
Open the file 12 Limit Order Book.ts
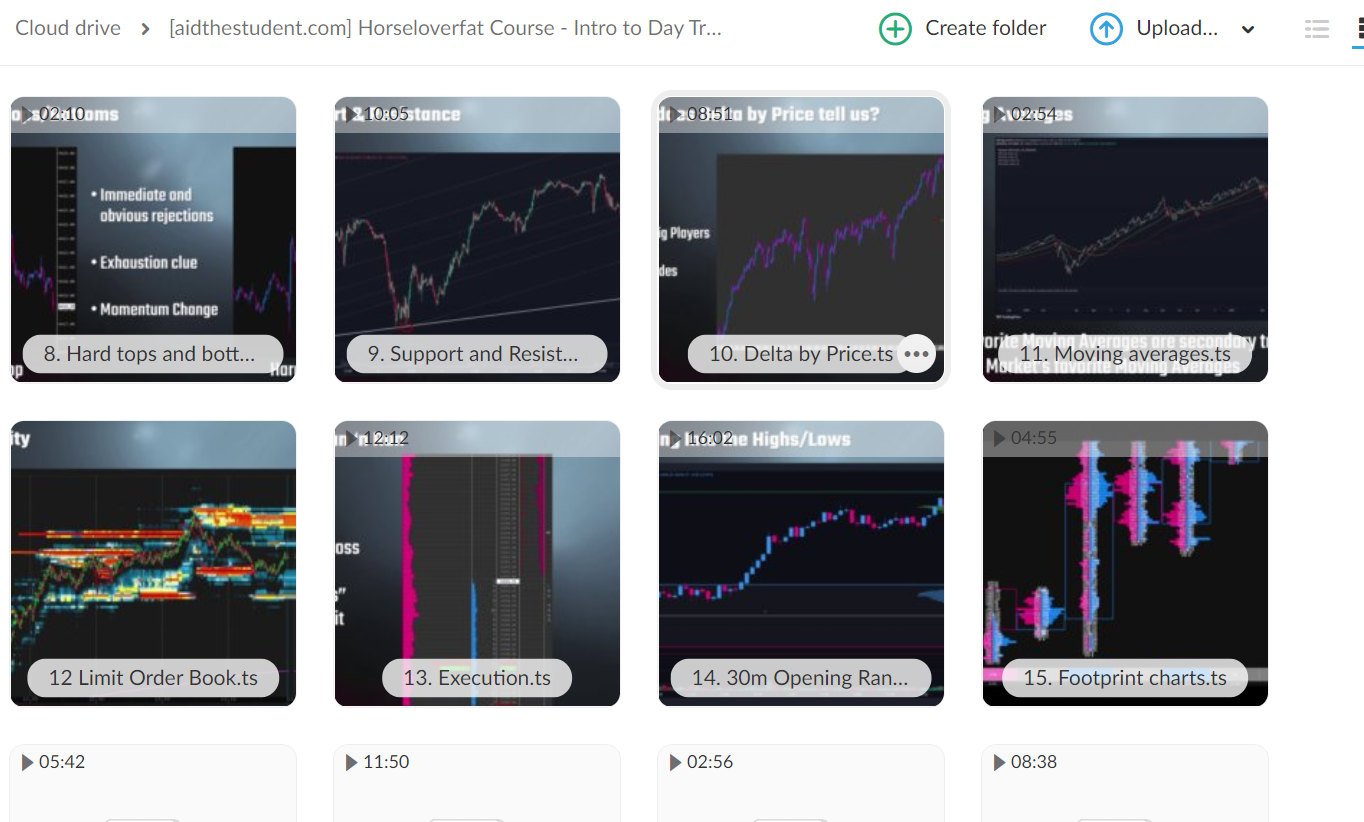pos(152,562)
